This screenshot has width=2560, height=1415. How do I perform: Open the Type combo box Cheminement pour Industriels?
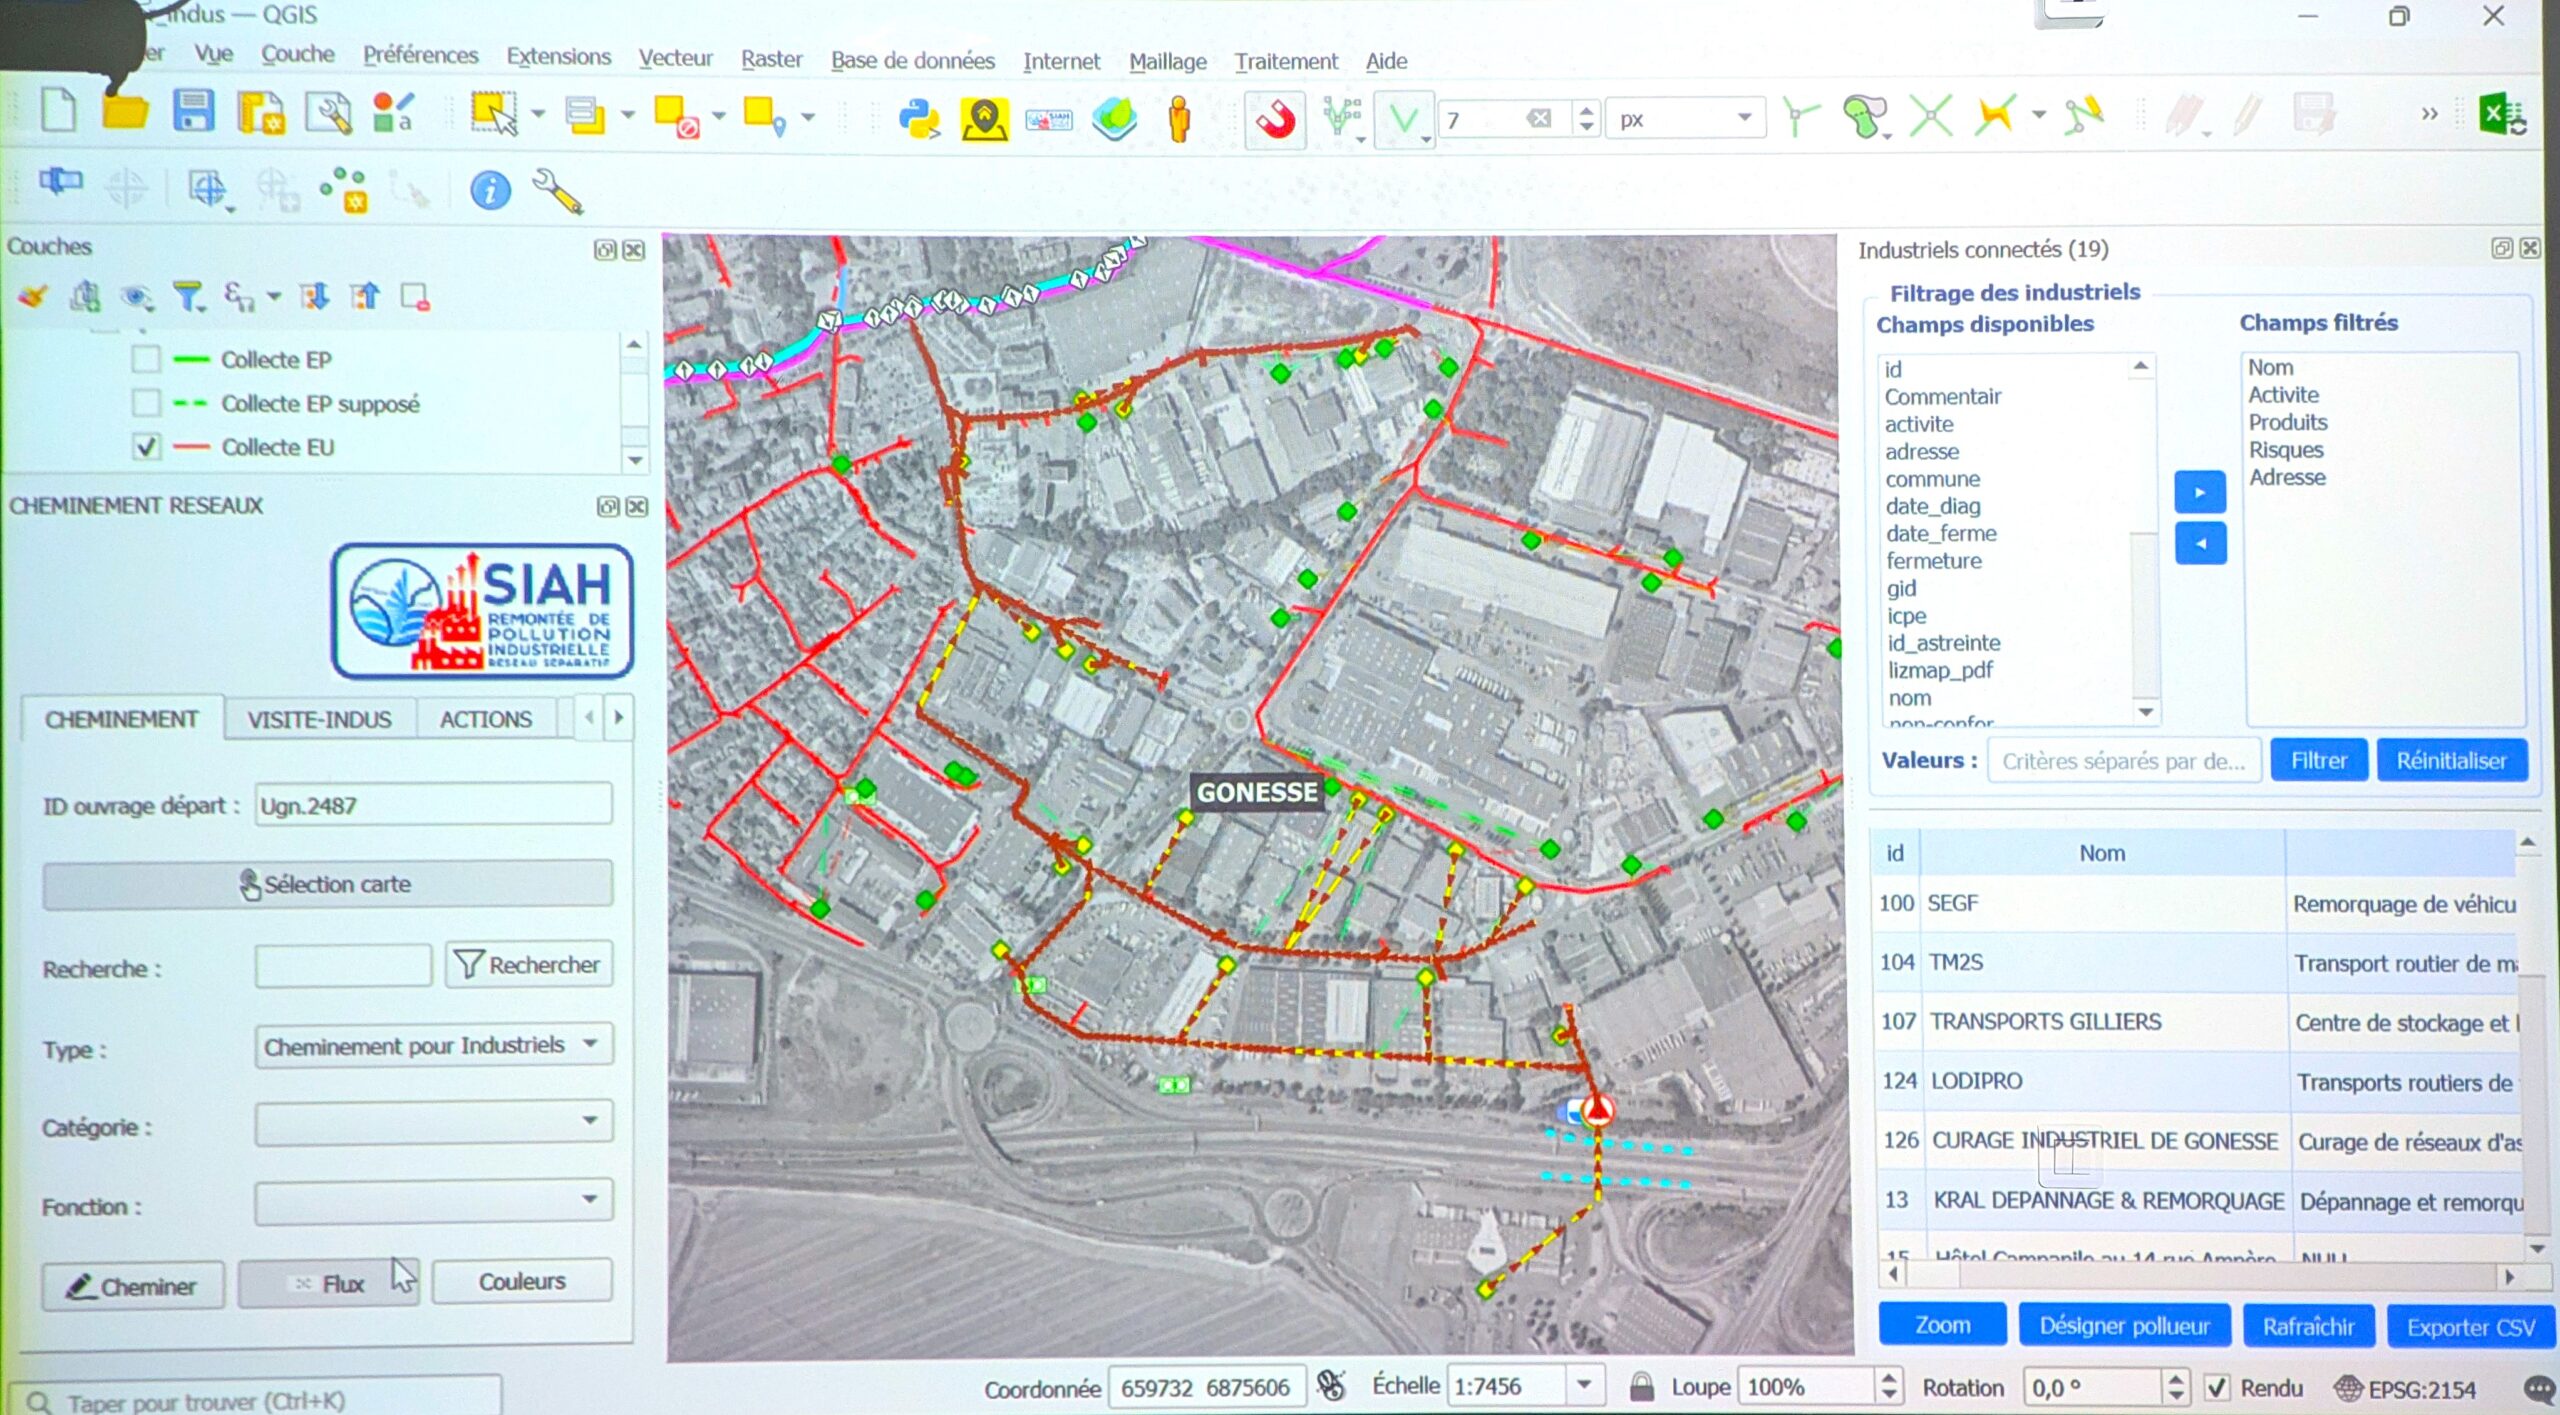[x=433, y=1045]
